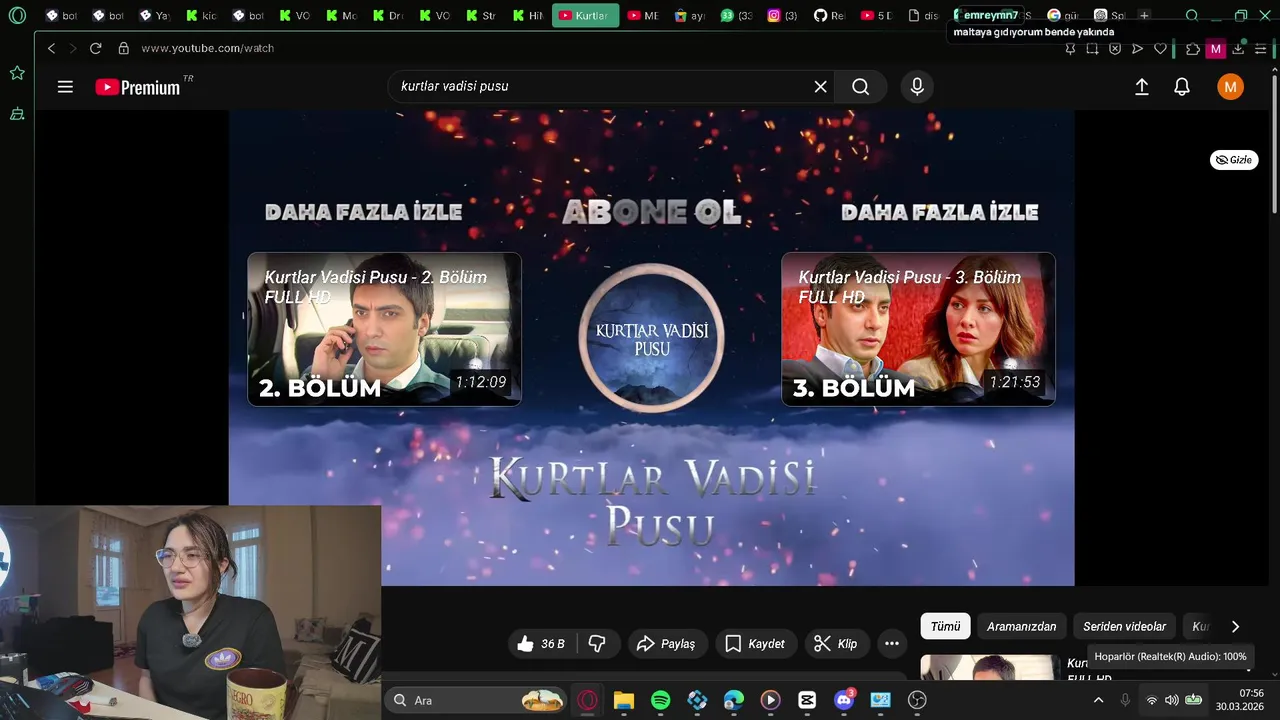Open the YouTube guide hamburger menu
The width and height of the screenshot is (1280, 720).
click(65, 87)
